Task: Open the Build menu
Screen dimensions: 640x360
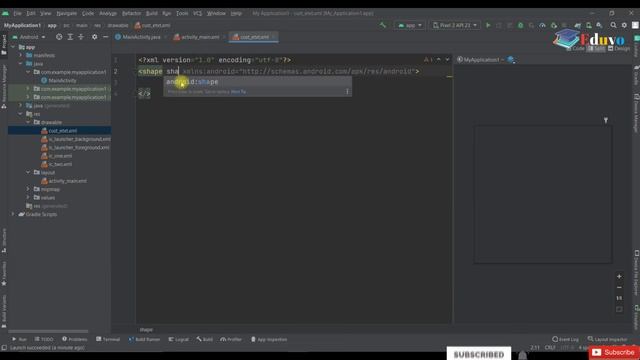Action: pyautogui.click(x=151, y=13)
